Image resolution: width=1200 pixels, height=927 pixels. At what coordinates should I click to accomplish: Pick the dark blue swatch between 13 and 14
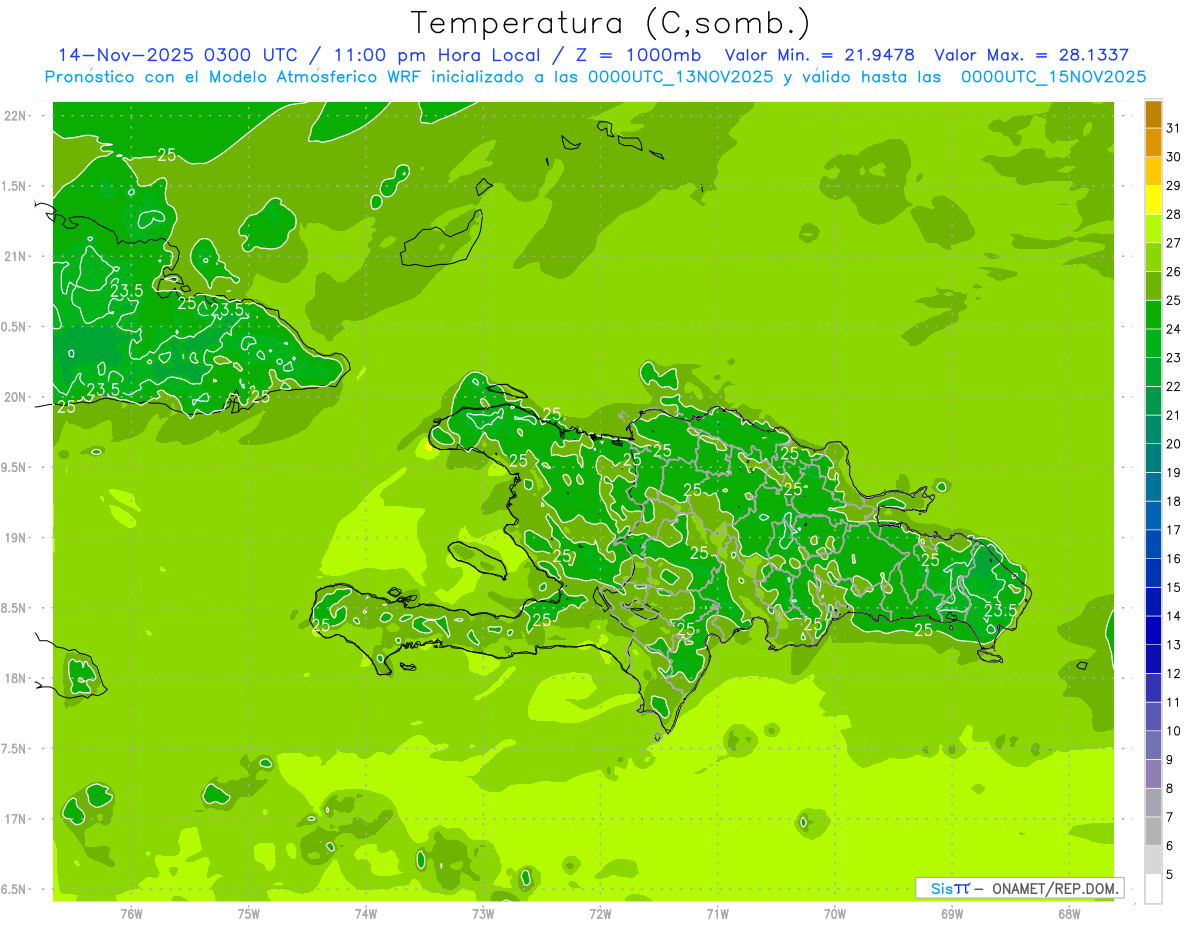coord(1153,630)
